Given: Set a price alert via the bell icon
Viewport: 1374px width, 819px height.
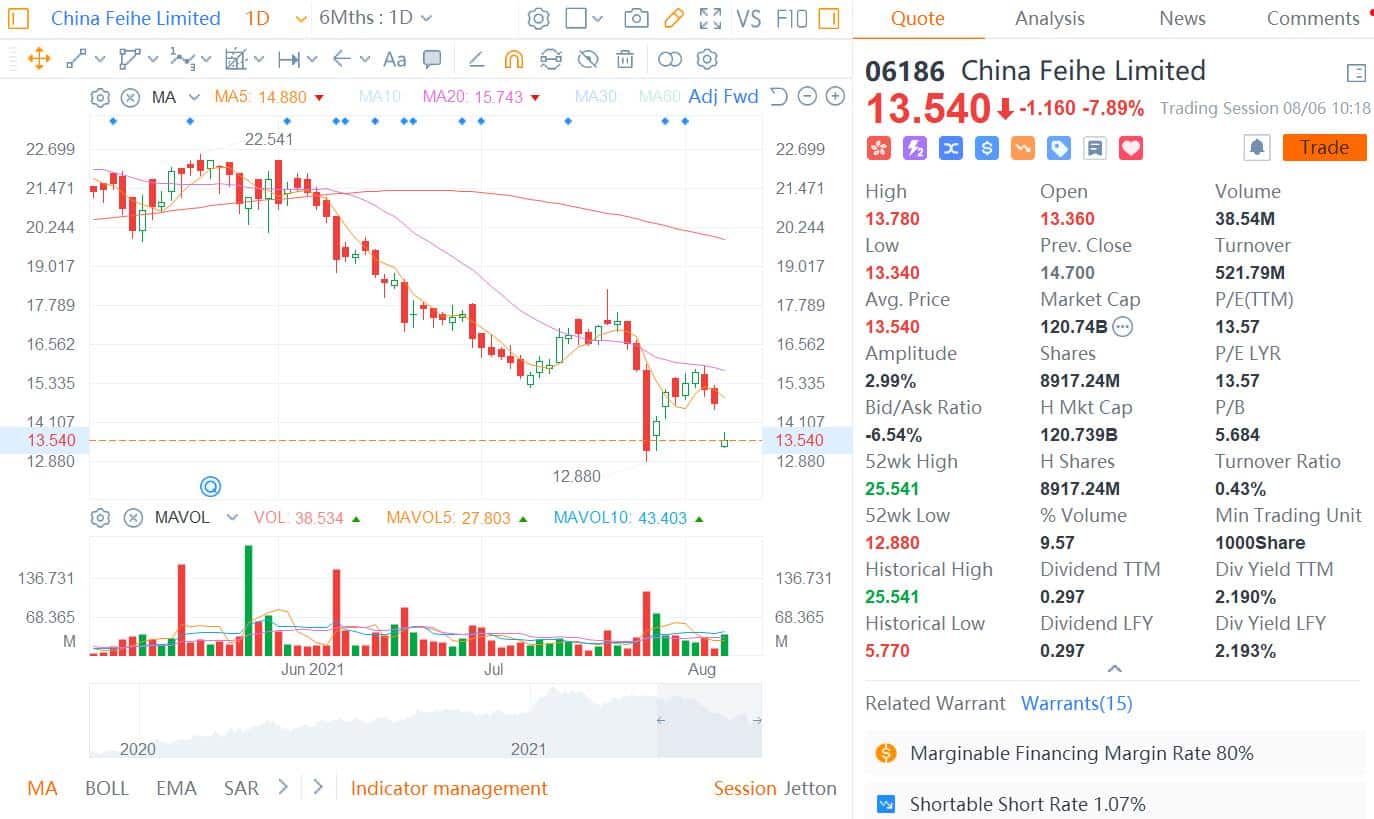Looking at the screenshot, I should pyautogui.click(x=1257, y=147).
